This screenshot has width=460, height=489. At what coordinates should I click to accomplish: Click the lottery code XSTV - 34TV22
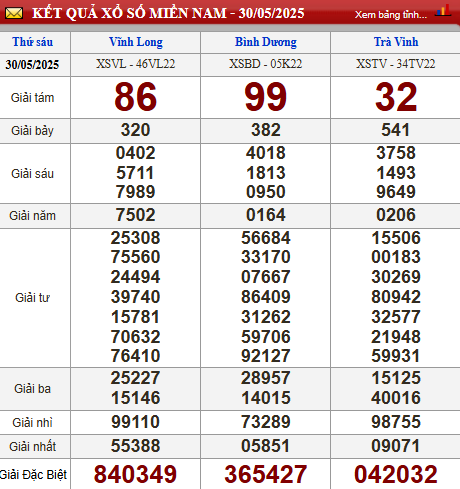pos(396,64)
